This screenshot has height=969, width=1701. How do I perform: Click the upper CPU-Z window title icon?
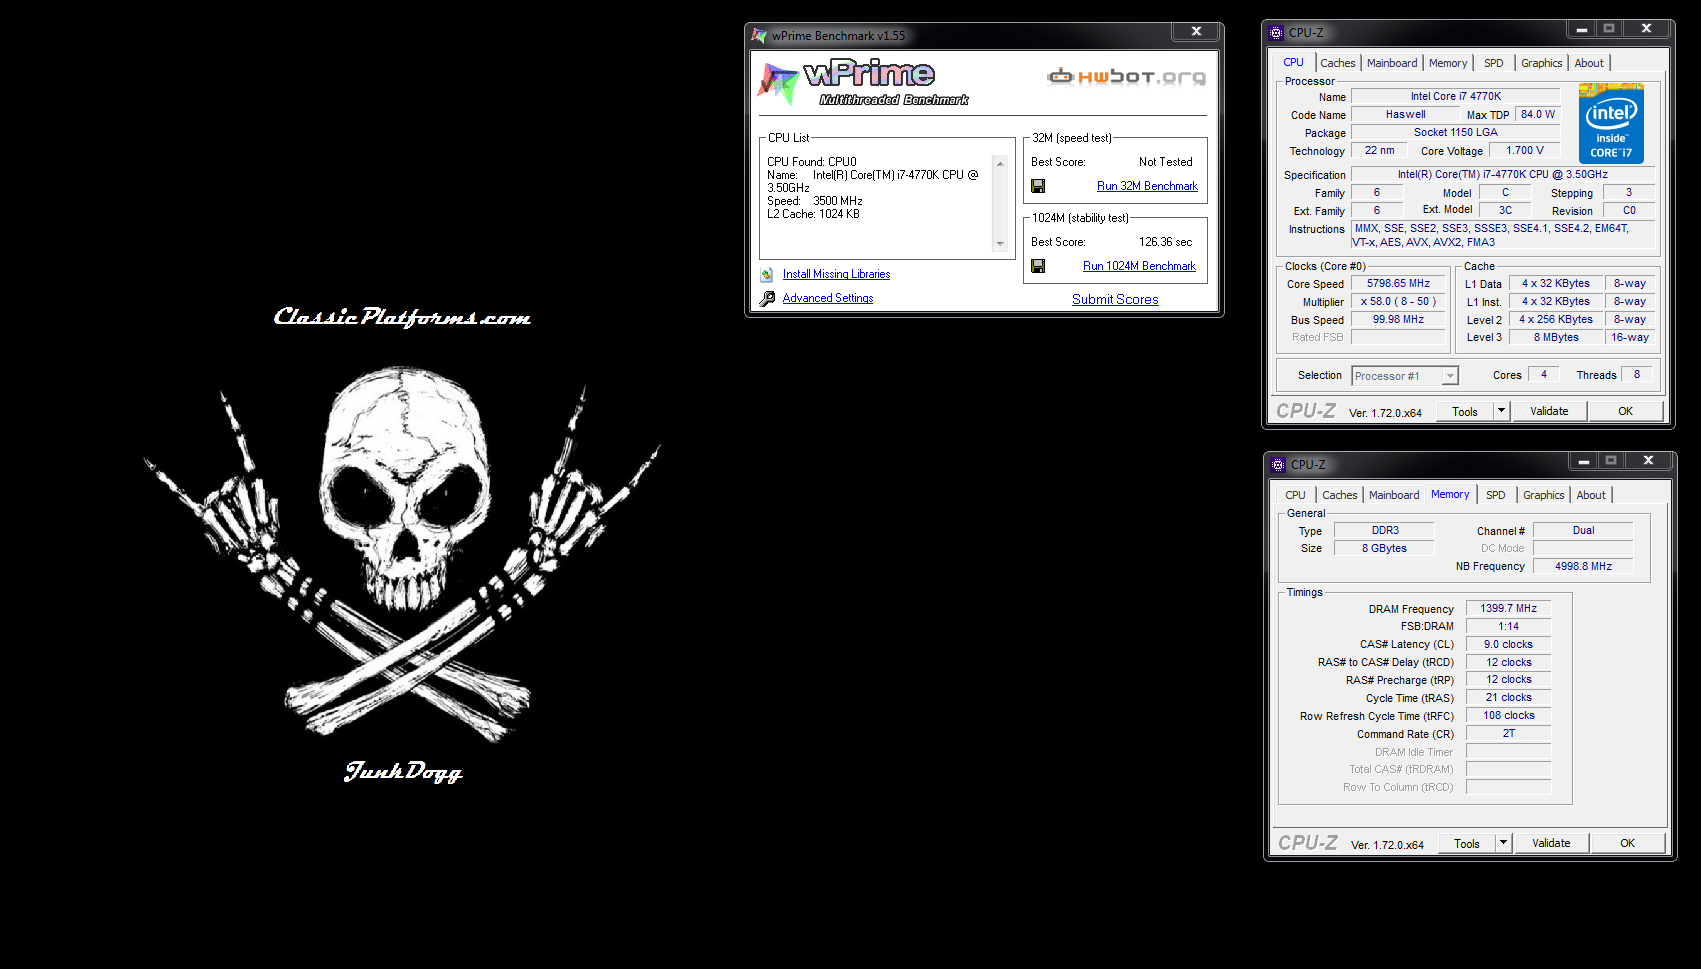(1276, 33)
